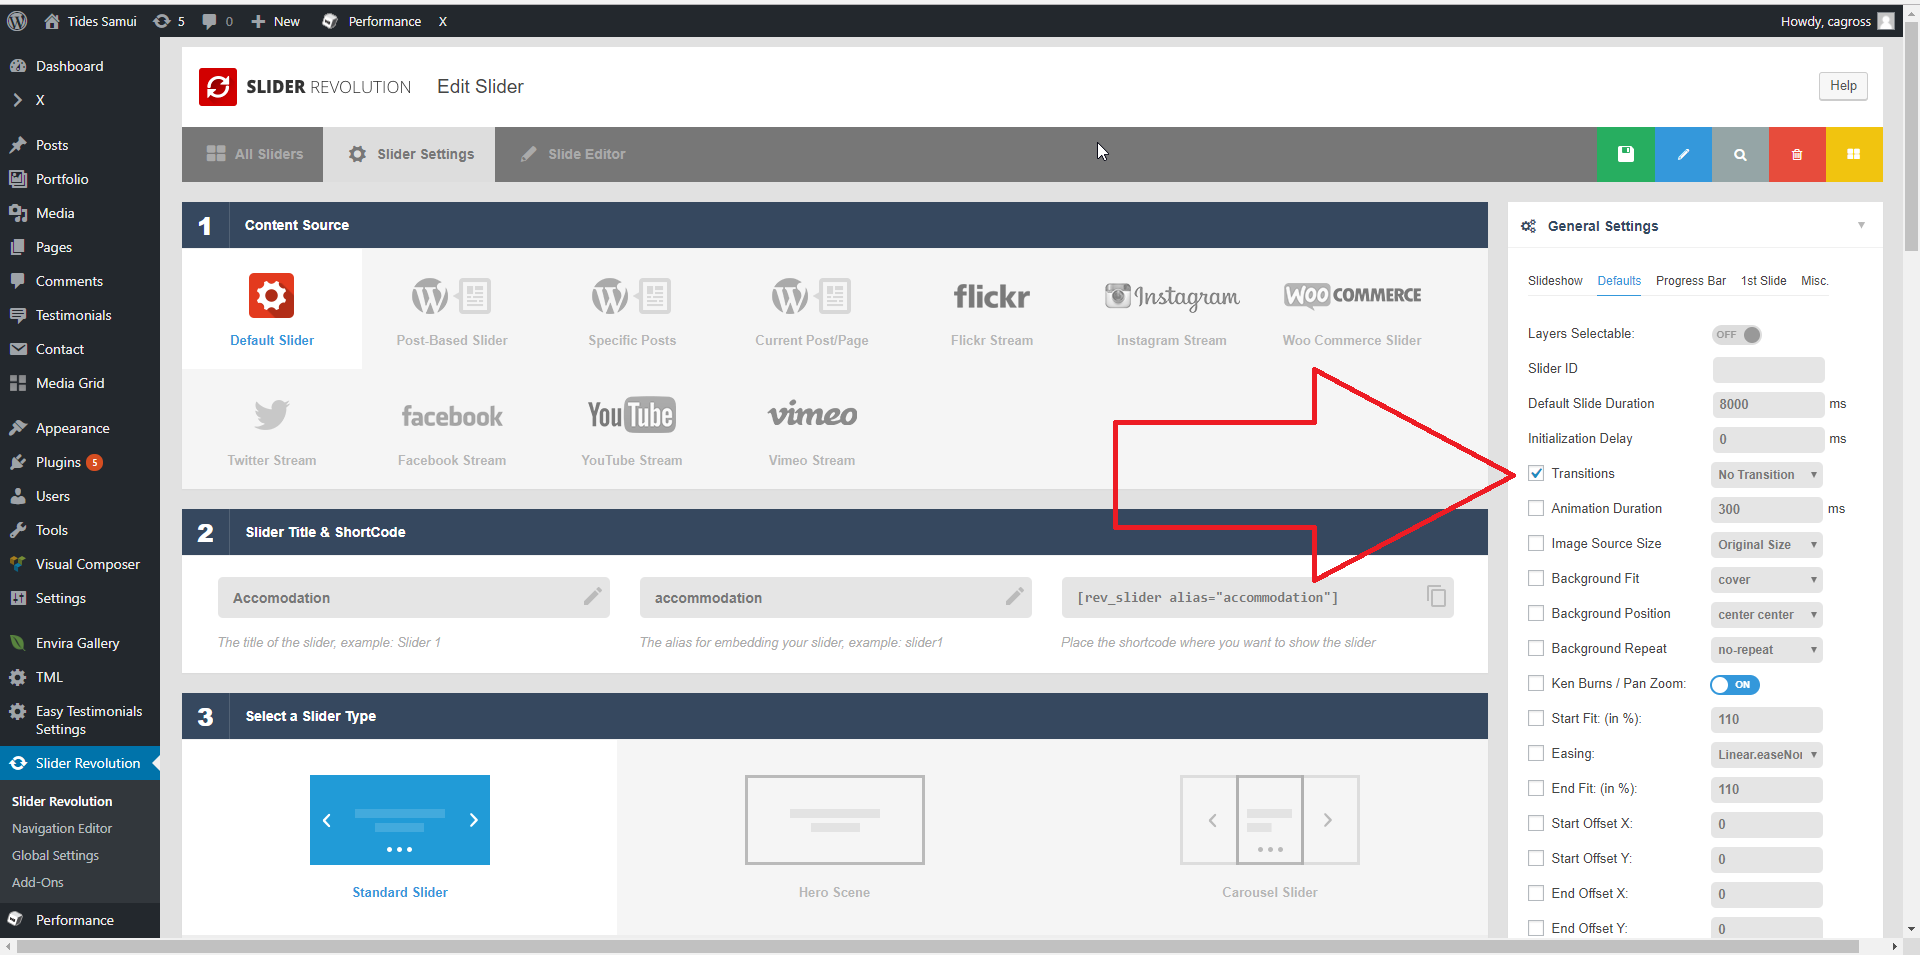Open the Original Size dropdown
This screenshot has width=1920, height=955.
pos(1767,544)
